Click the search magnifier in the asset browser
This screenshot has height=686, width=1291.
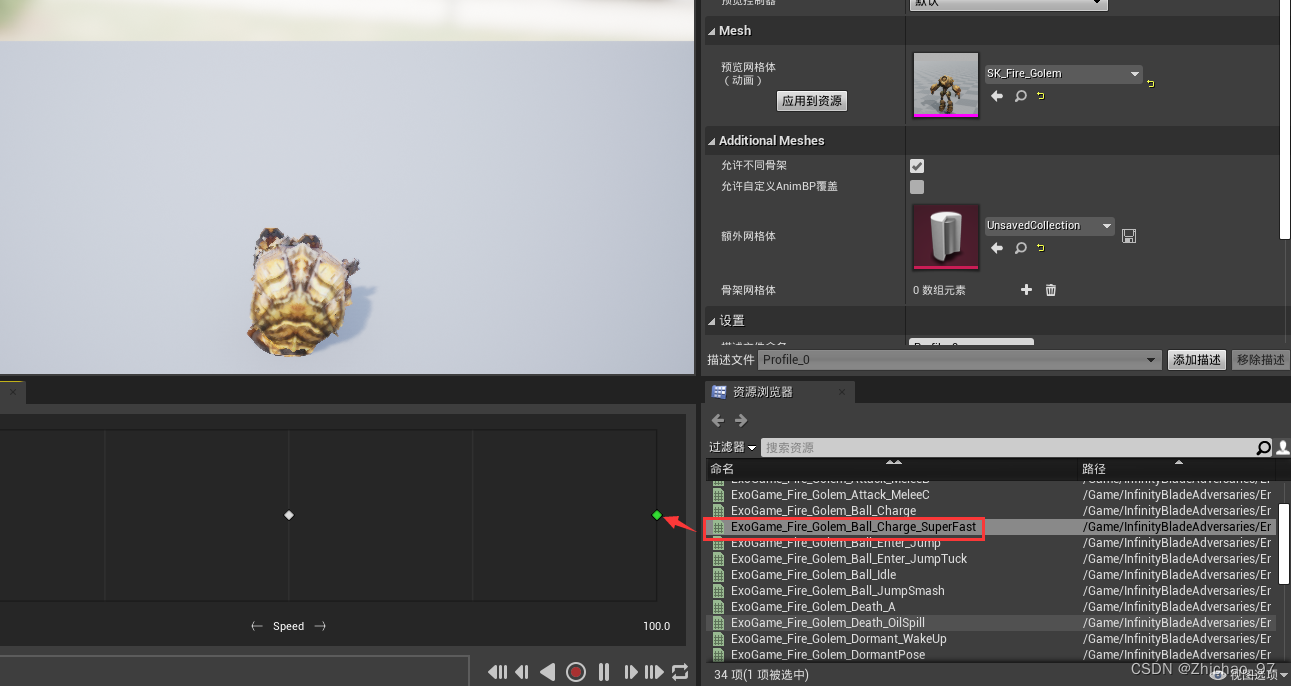[x=1264, y=447]
